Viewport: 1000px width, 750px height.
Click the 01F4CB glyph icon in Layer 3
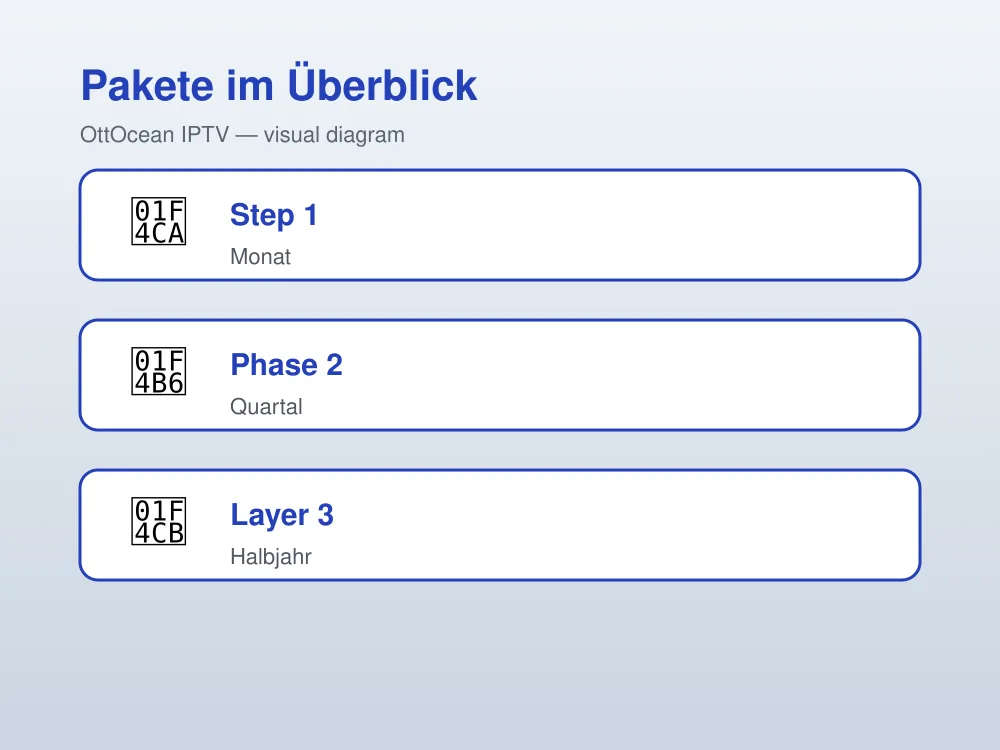tap(159, 521)
